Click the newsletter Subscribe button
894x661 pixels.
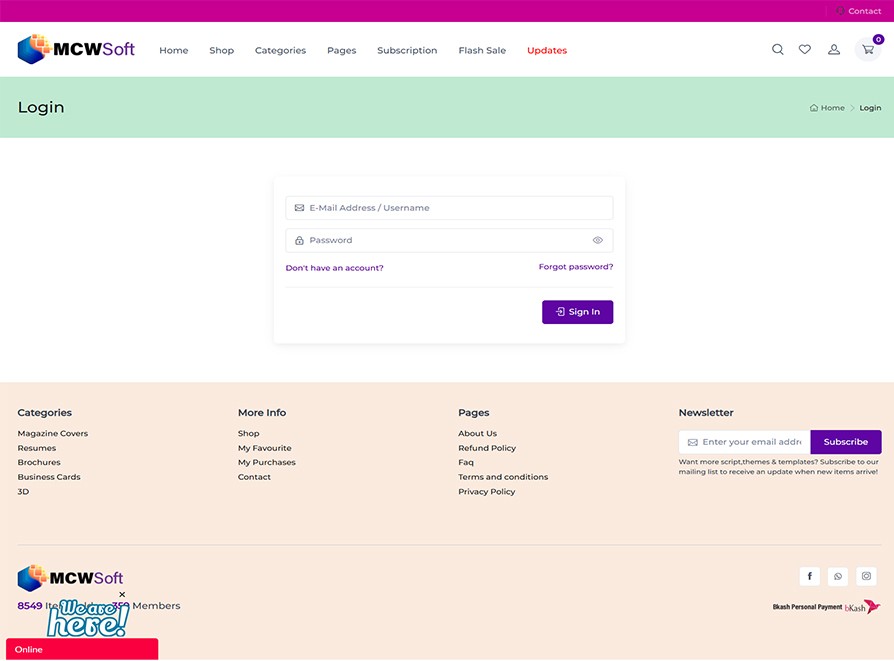pos(845,442)
